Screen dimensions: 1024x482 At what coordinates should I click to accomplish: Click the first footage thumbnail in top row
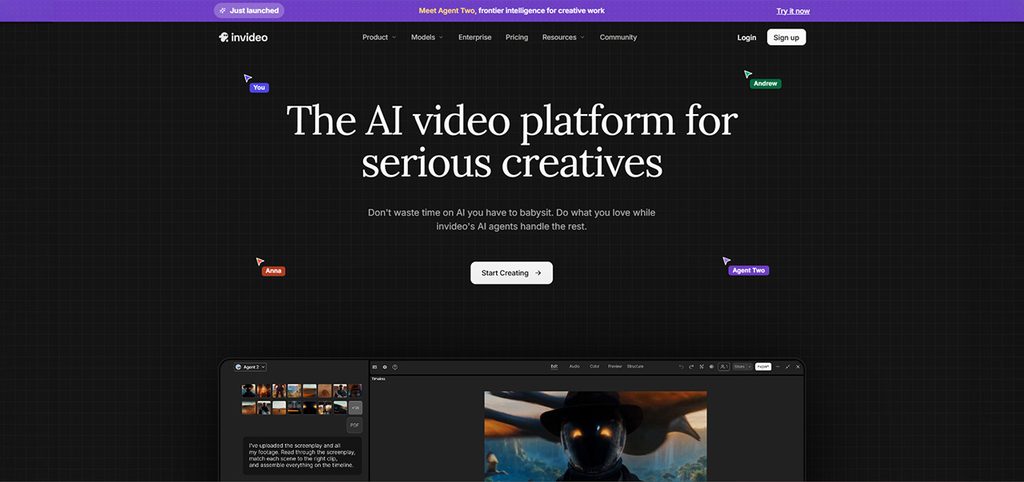248,391
